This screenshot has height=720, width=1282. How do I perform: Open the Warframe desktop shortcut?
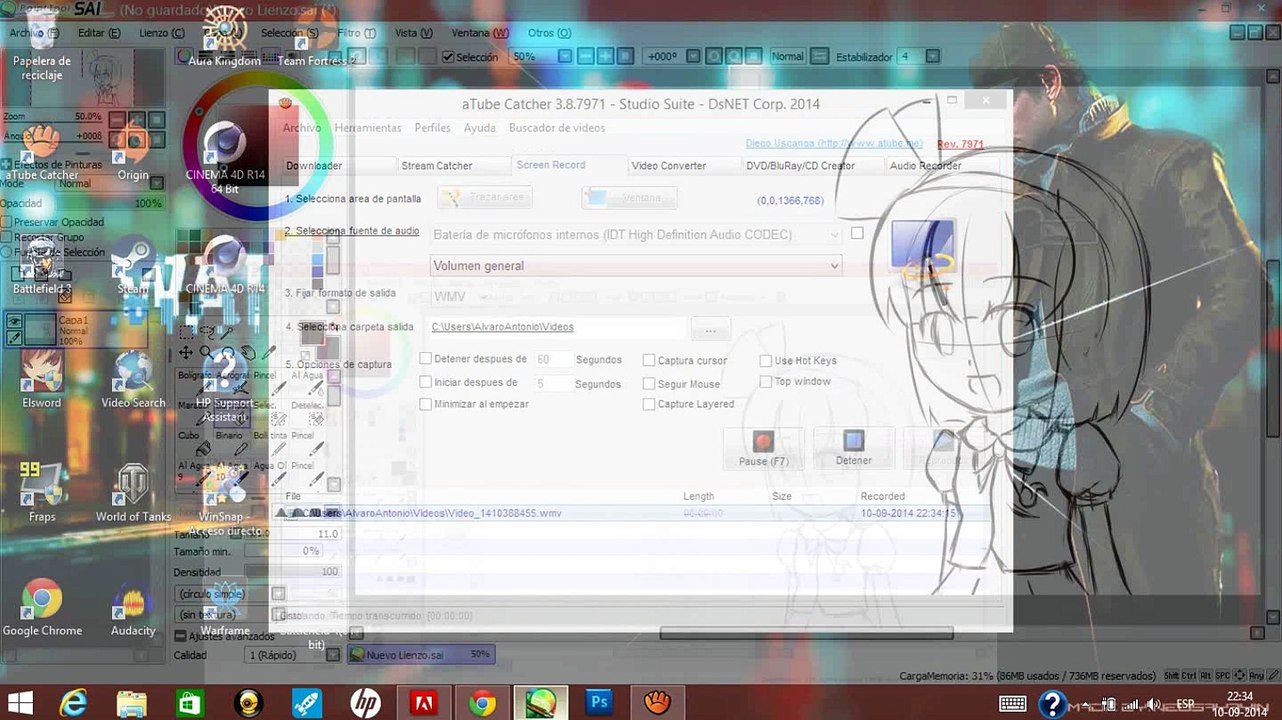pos(225,608)
